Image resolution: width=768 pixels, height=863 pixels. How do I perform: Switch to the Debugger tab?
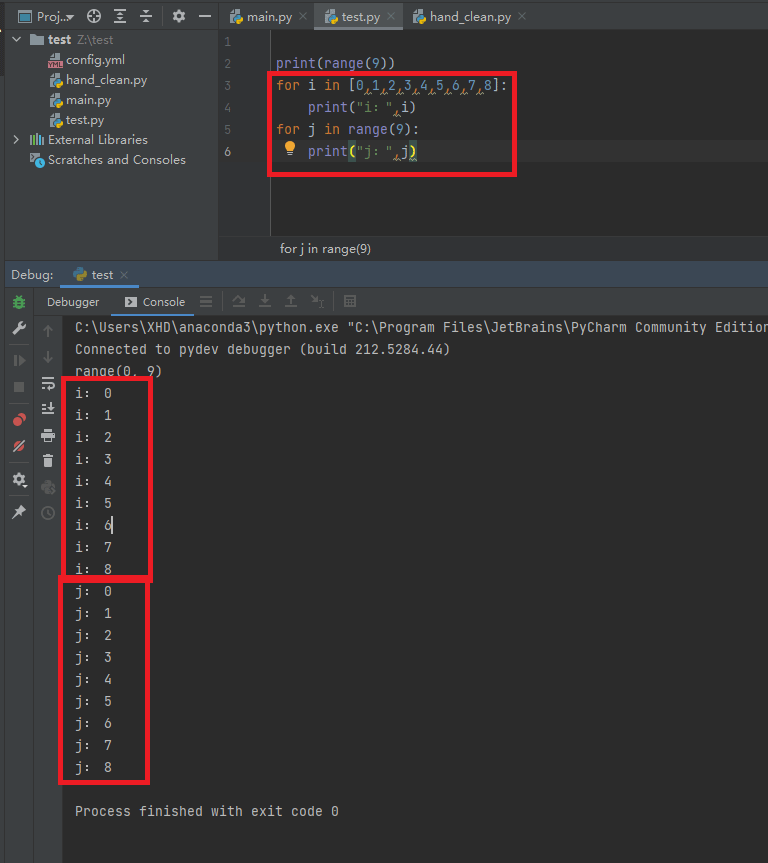click(73, 302)
